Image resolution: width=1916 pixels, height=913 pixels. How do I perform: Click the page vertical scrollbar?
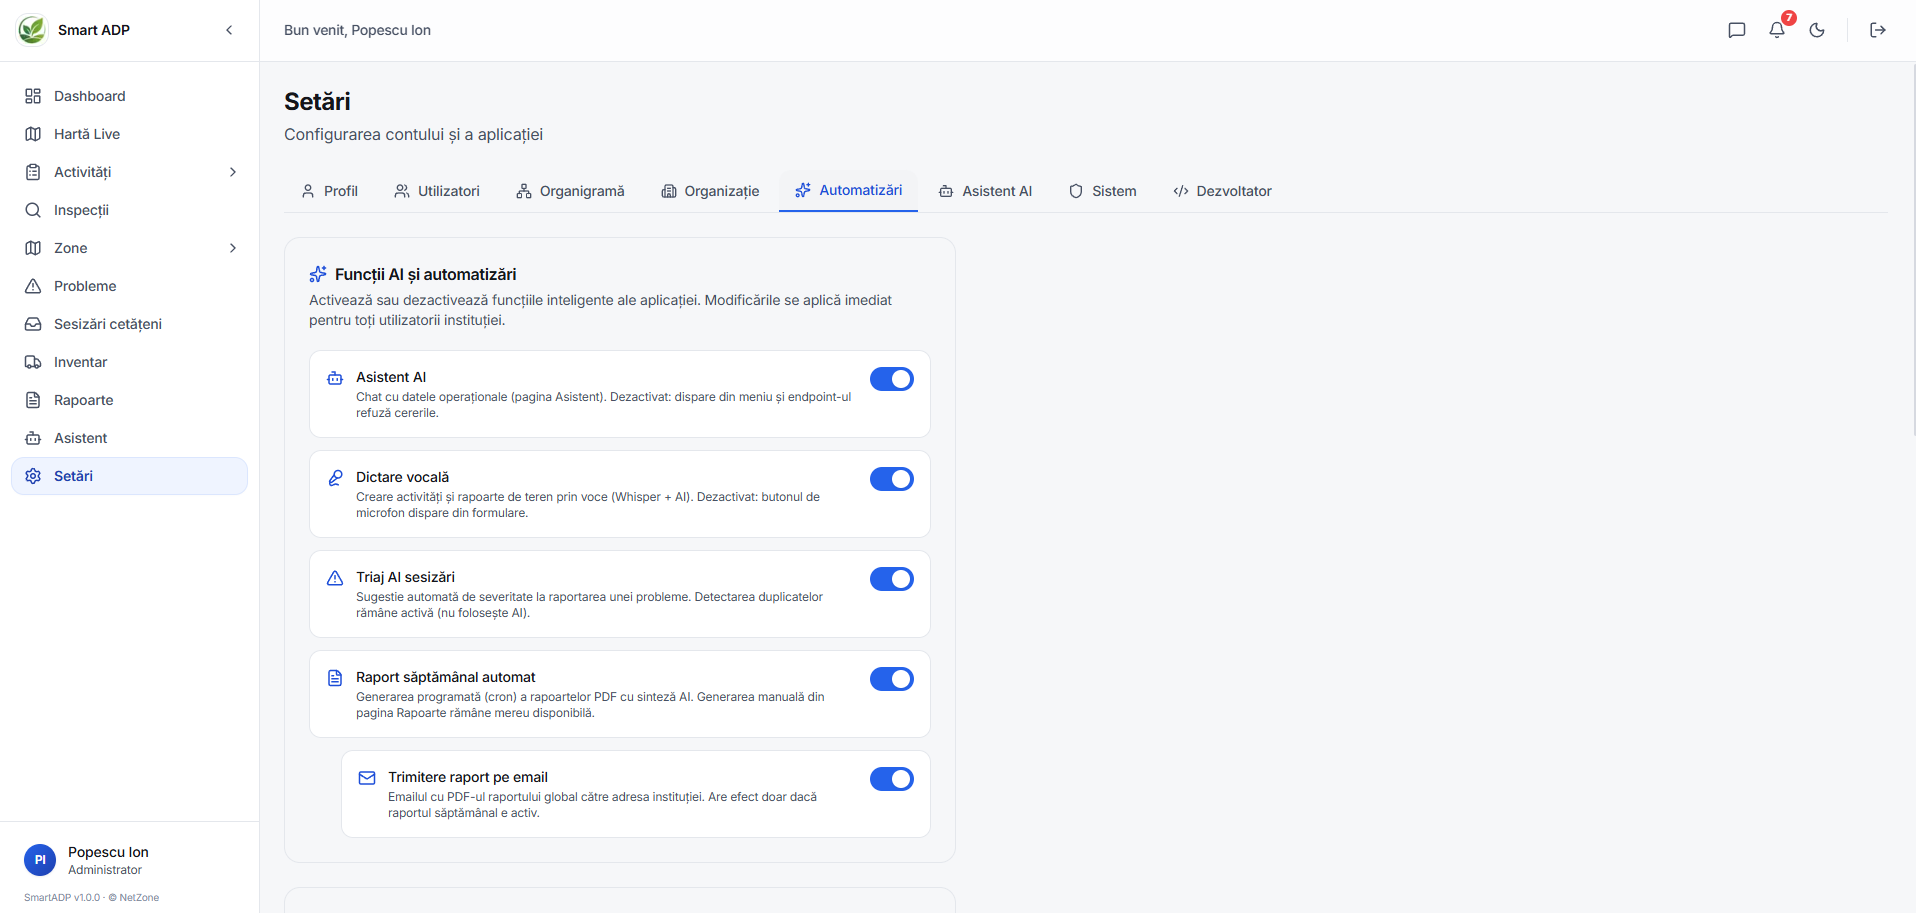coord(1912,250)
